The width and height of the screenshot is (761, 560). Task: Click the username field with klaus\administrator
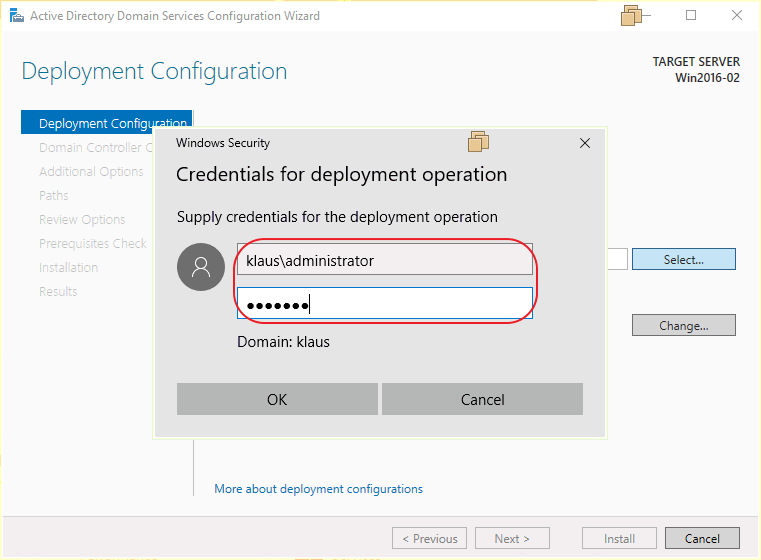[x=384, y=260]
